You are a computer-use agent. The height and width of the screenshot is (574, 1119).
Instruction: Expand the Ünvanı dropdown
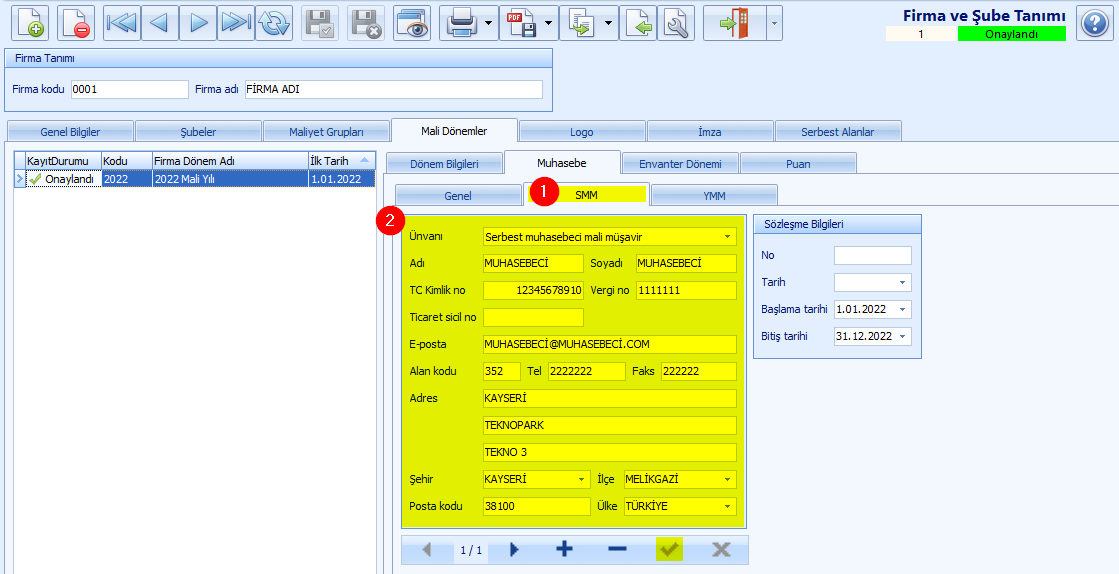[726, 237]
